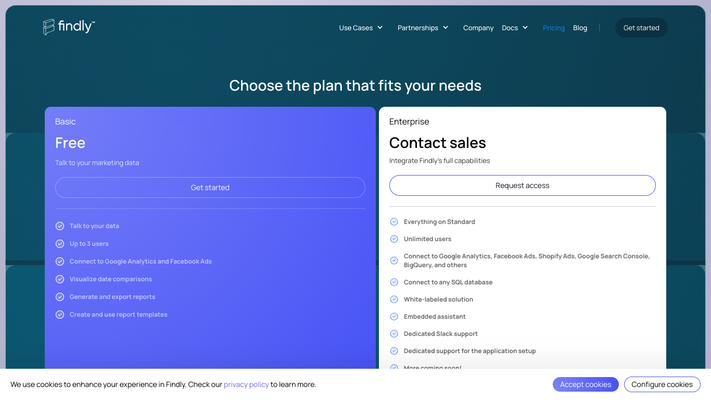Click check icon beside Dedicated Slack support
Image resolution: width=711 pixels, height=400 pixels.
[394, 334]
